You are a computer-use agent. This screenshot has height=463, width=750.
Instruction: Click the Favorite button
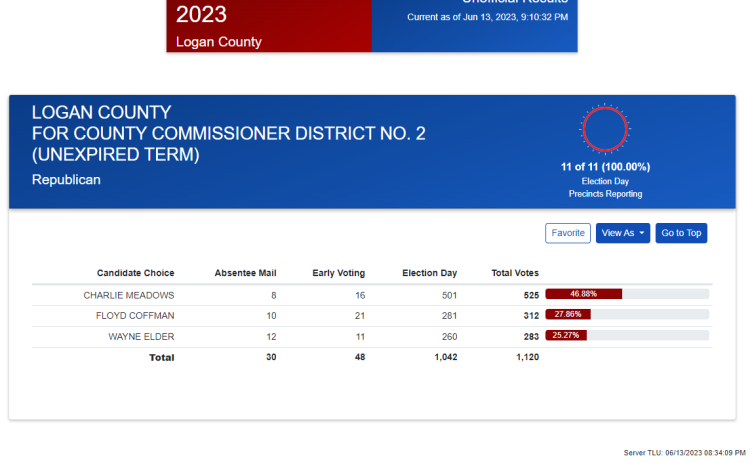click(x=568, y=233)
